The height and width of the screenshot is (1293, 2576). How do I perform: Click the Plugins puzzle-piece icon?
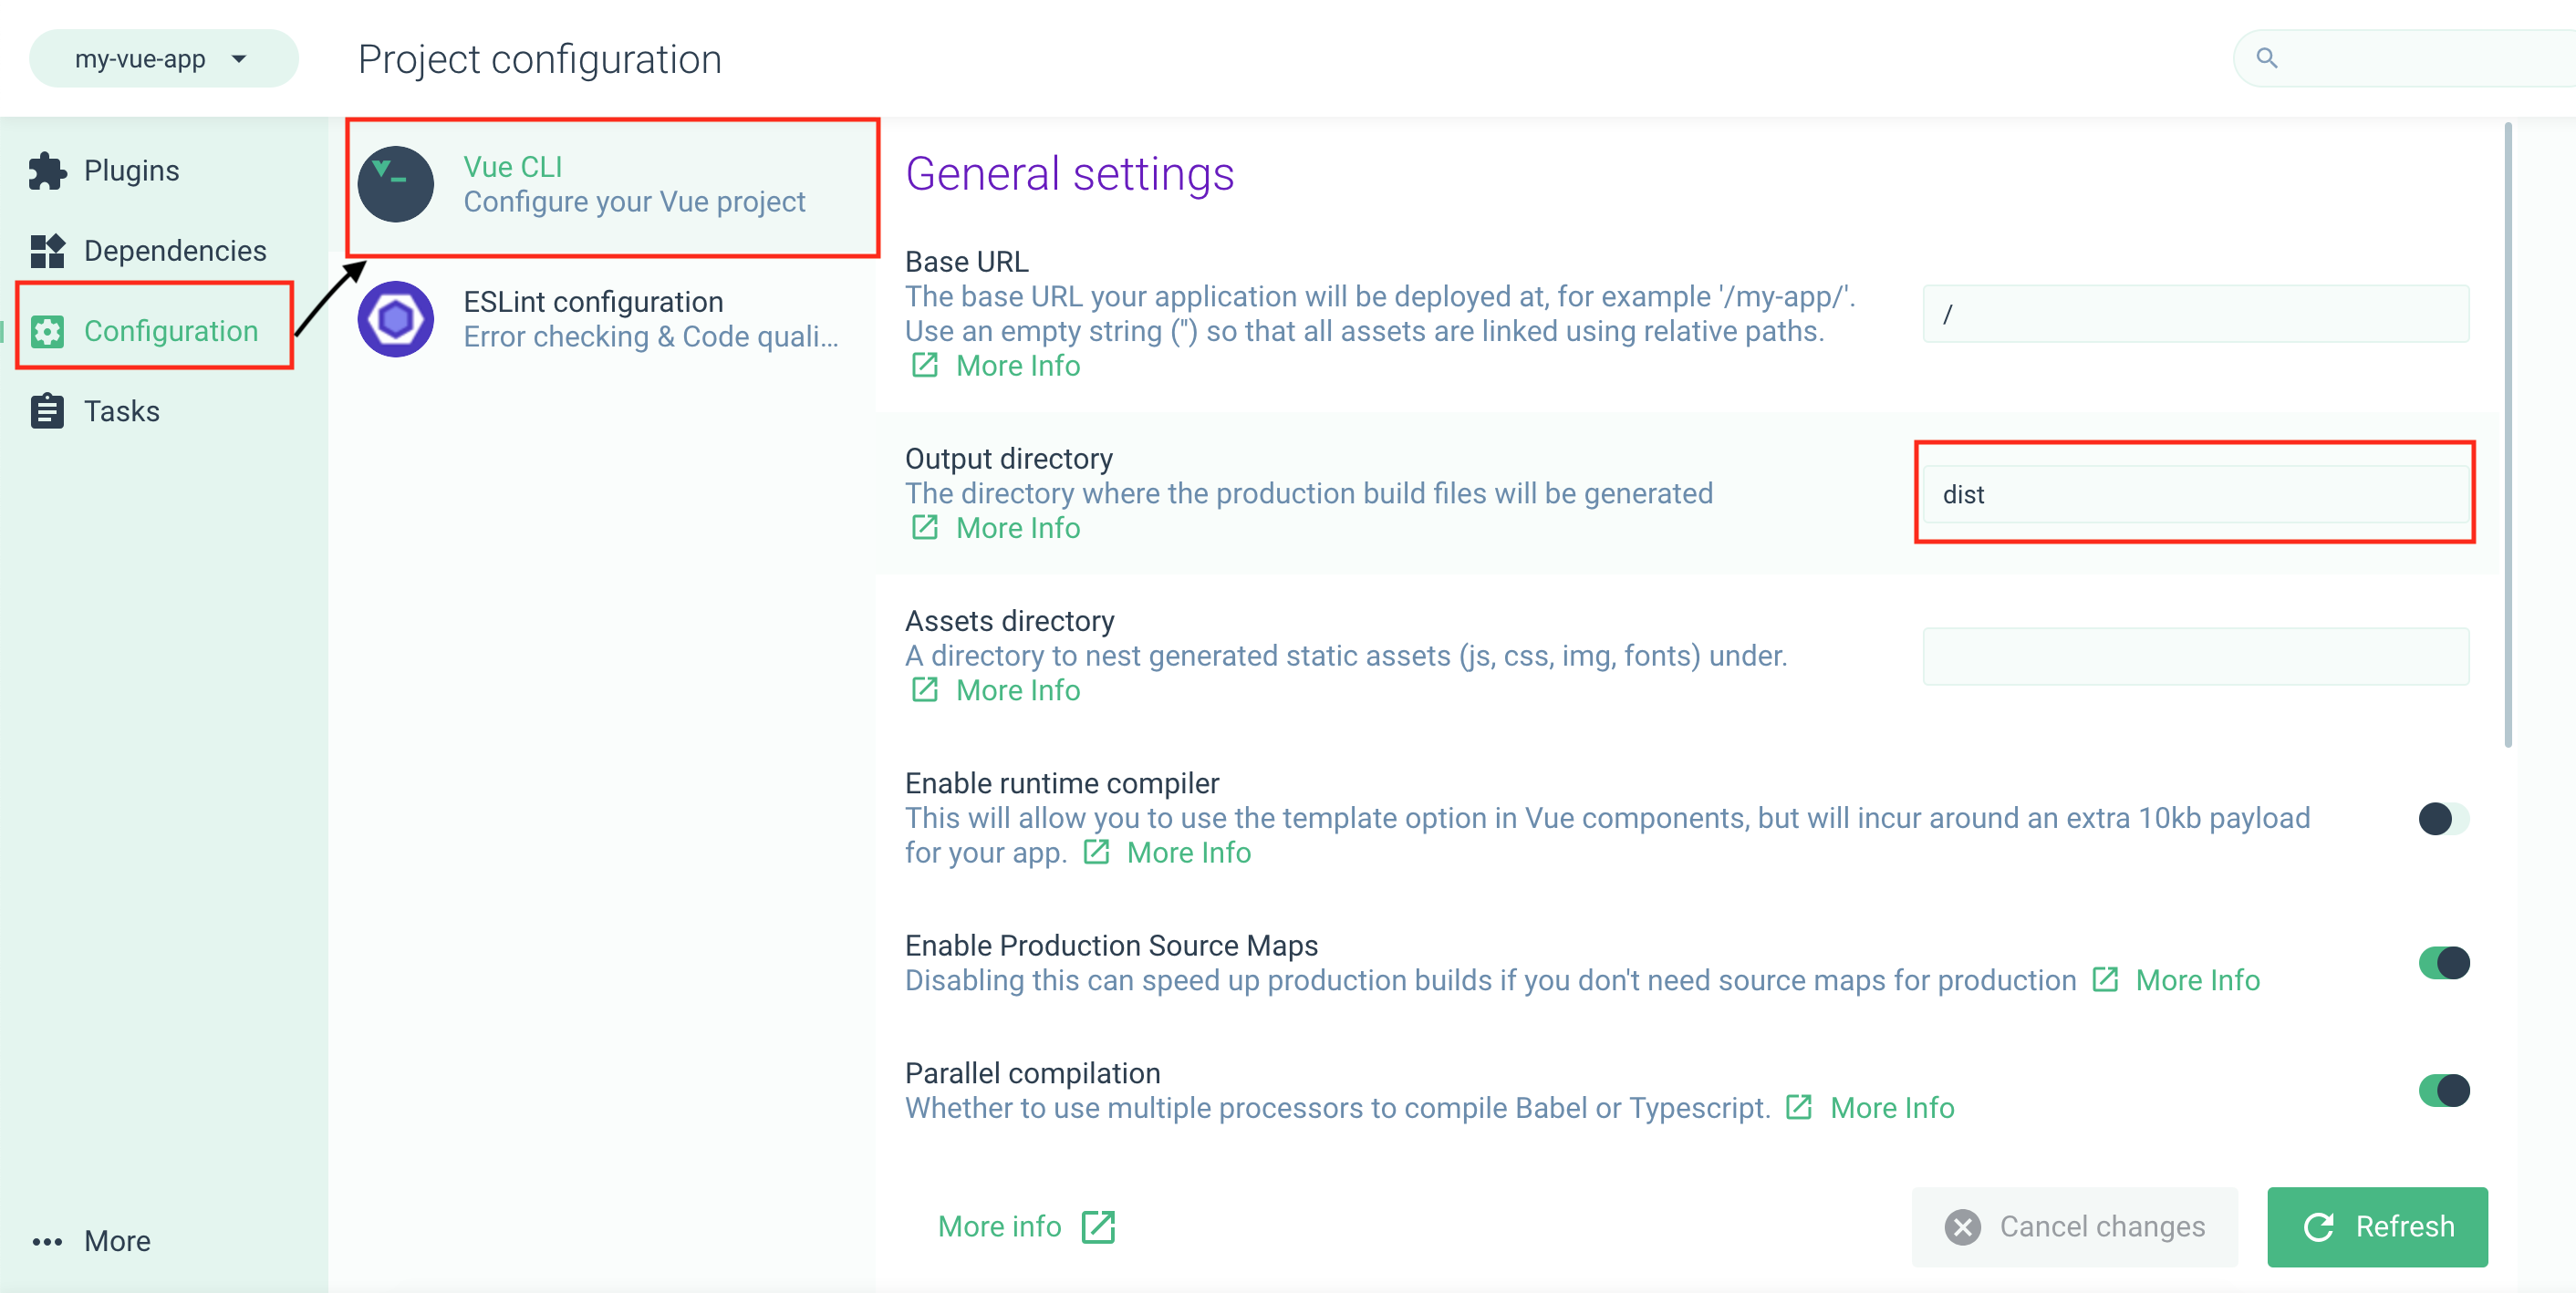pyautogui.click(x=47, y=171)
